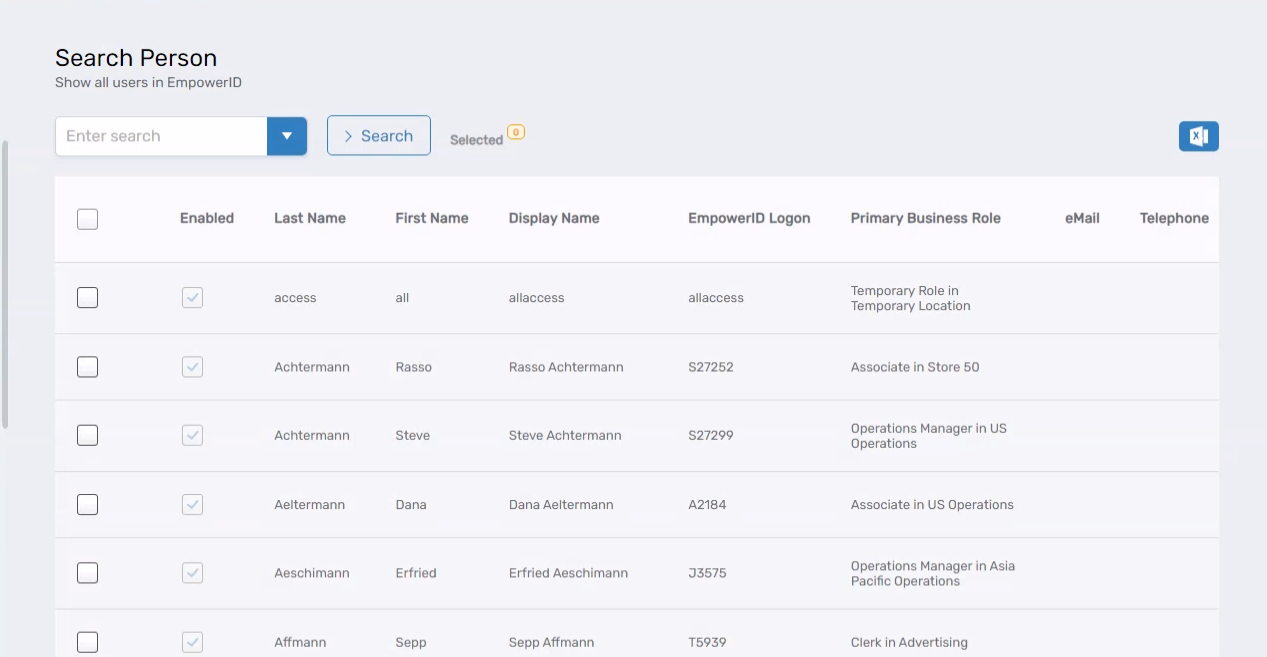This screenshot has height=657, width=1267.
Task: Click logon S27252
Action: tap(711, 367)
